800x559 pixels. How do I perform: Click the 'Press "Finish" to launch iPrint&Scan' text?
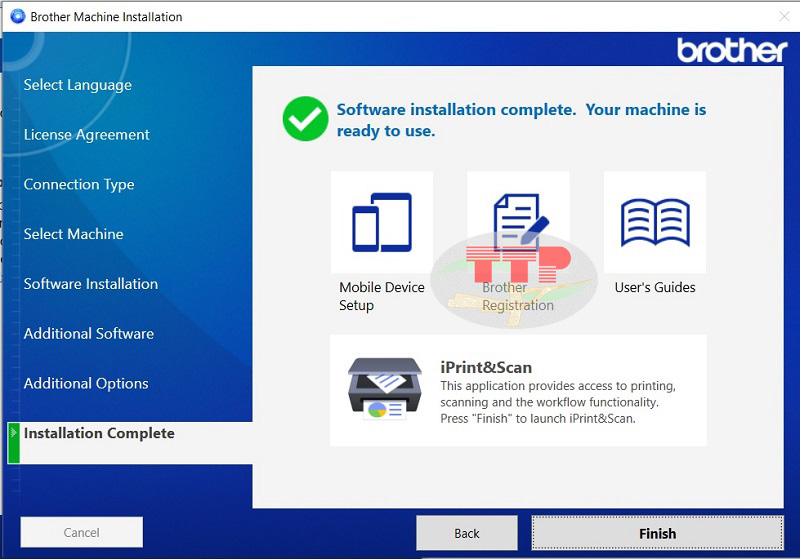[x=538, y=419]
